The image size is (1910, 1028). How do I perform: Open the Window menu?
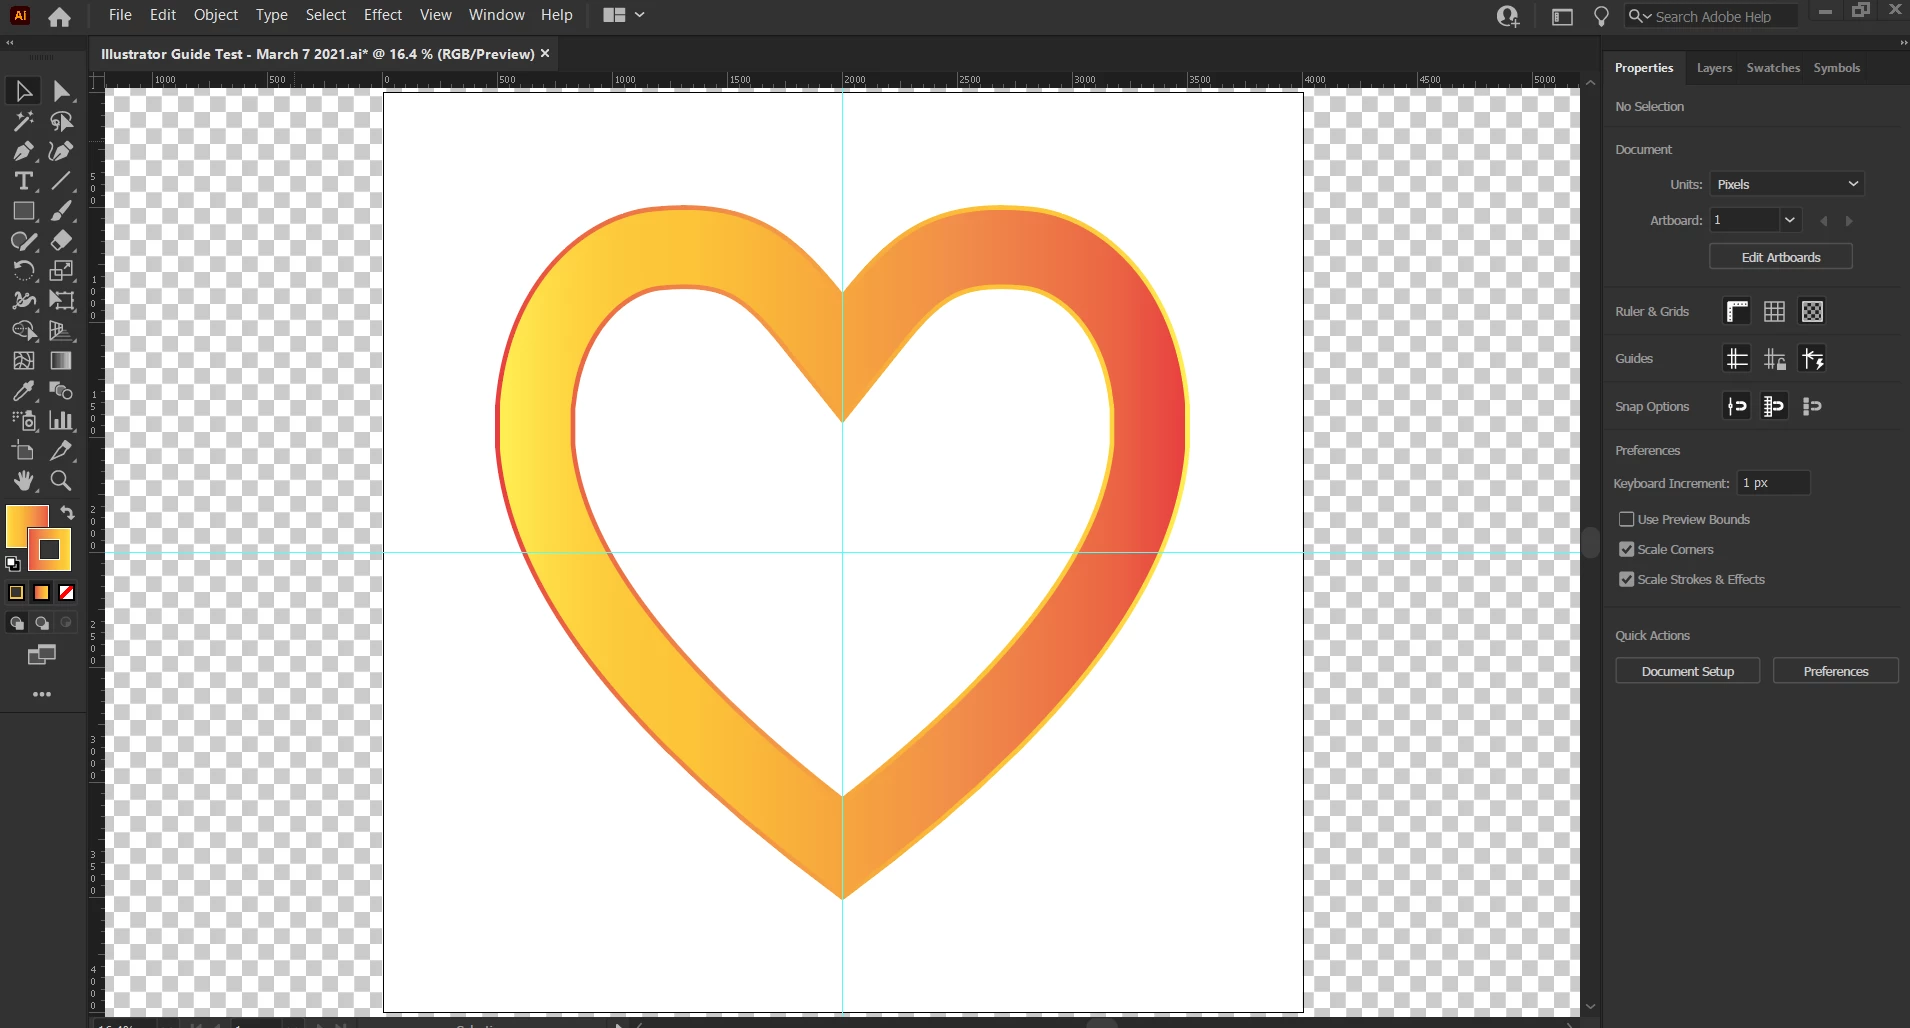[497, 15]
